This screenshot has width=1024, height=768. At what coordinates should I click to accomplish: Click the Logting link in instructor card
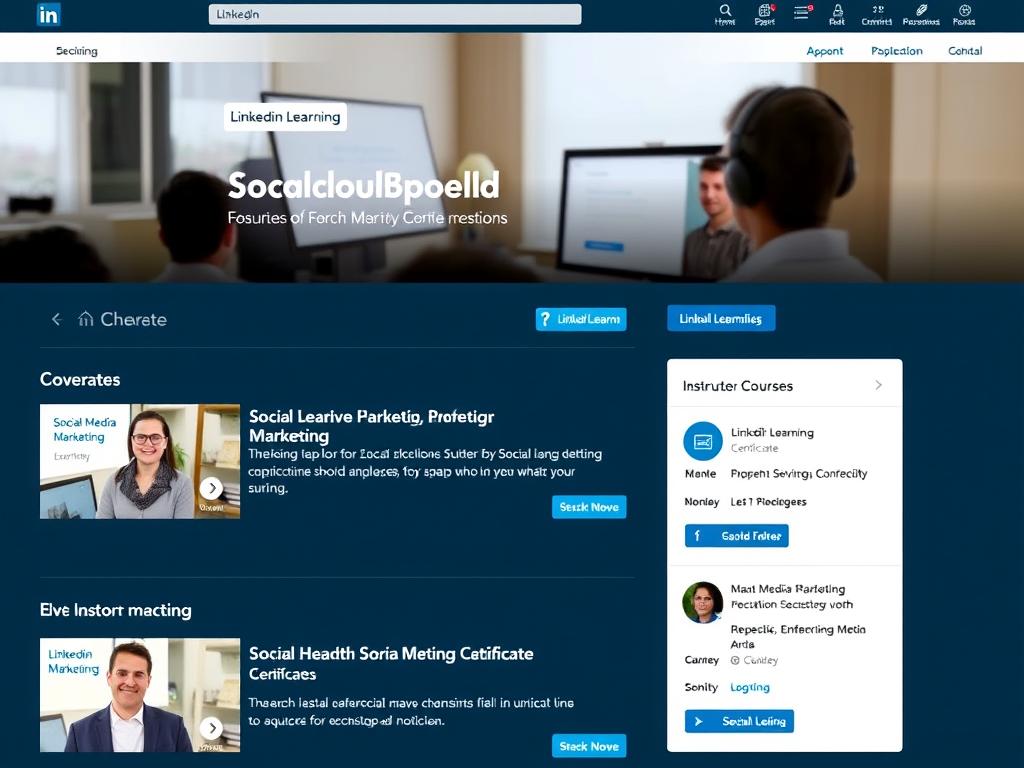pyautogui.click(x=750, y=687)
